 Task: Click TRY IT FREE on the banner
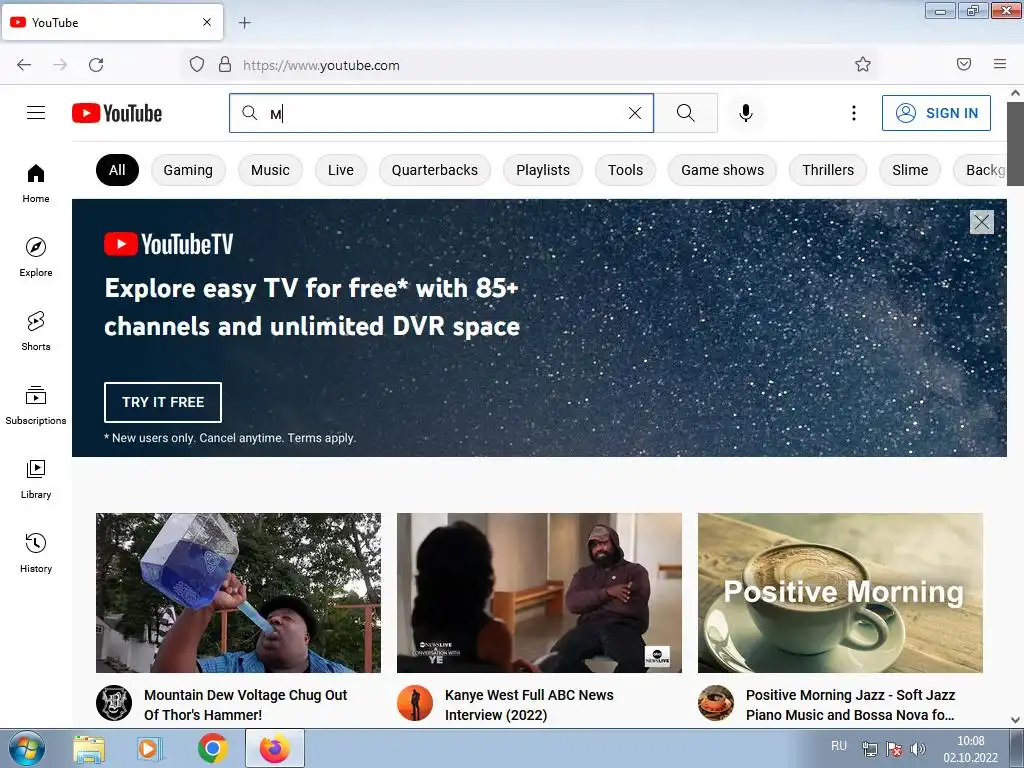[x=163, y=402]
